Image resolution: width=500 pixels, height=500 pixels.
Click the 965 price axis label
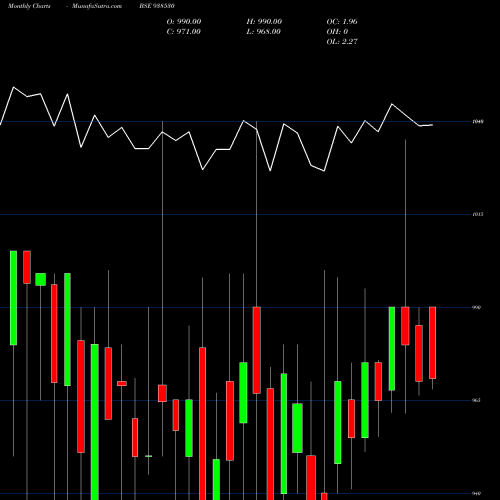click(x=477, y=400)
